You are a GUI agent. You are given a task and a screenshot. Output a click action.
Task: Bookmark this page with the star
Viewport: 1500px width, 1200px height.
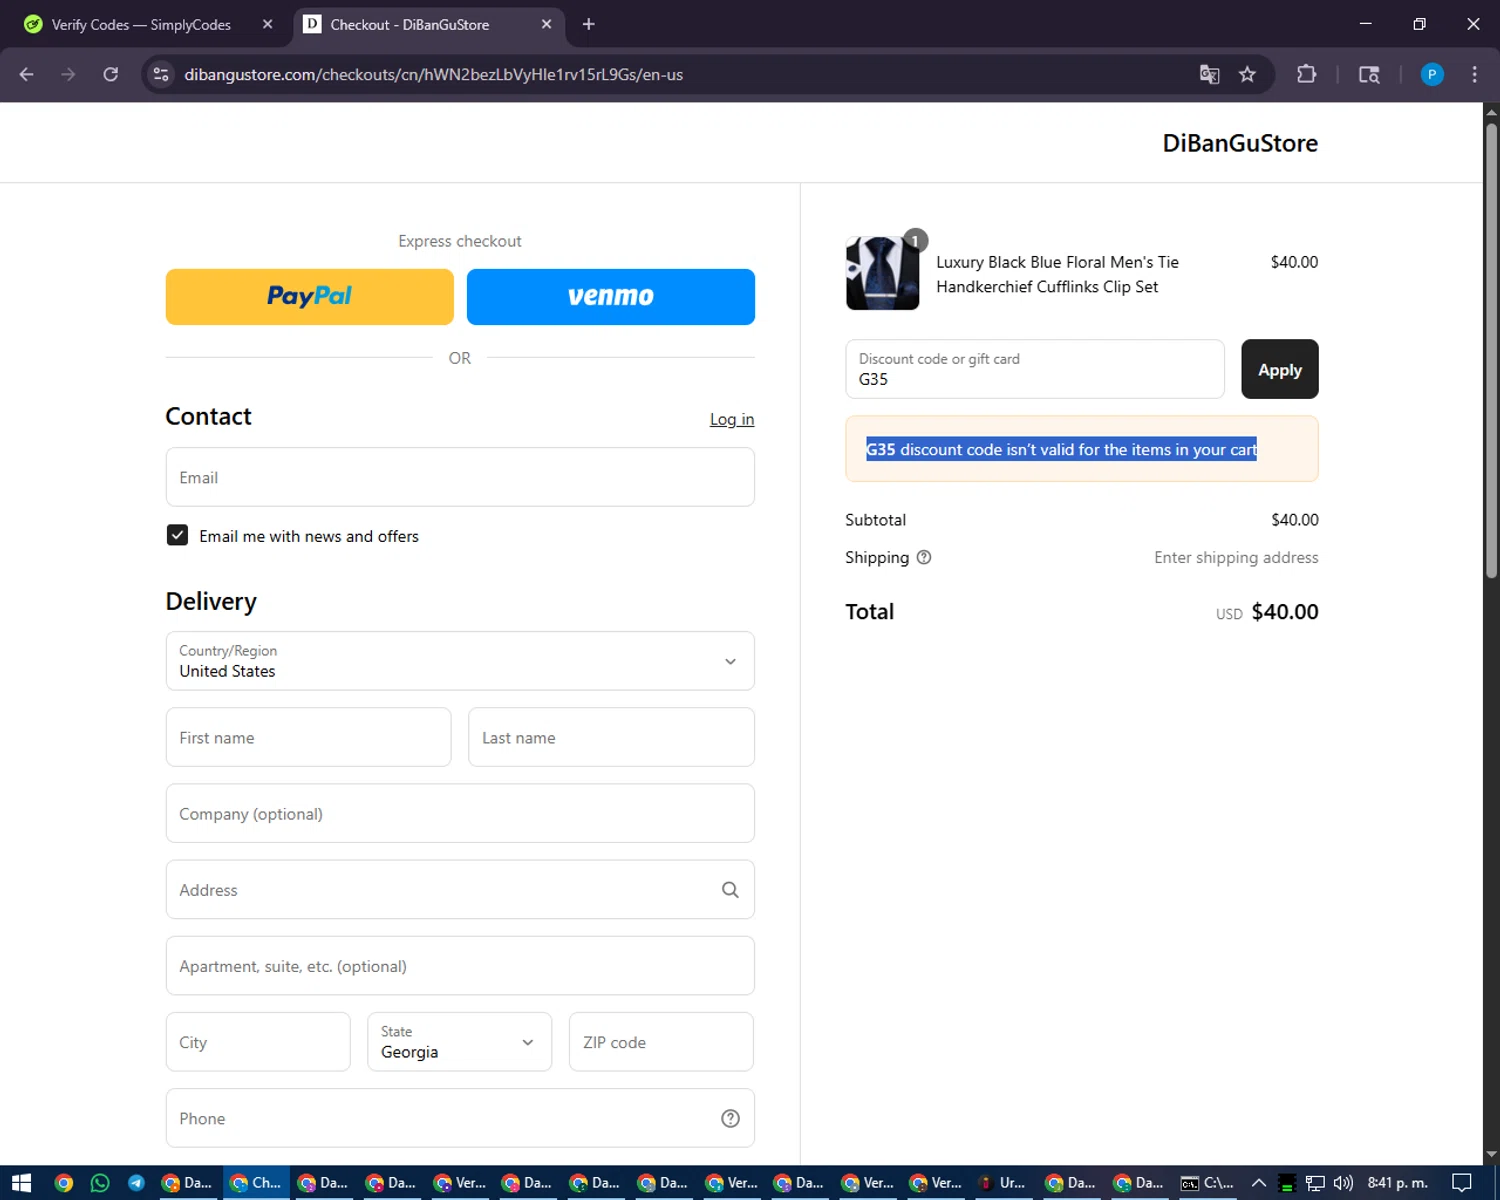tap(1247, 74)
